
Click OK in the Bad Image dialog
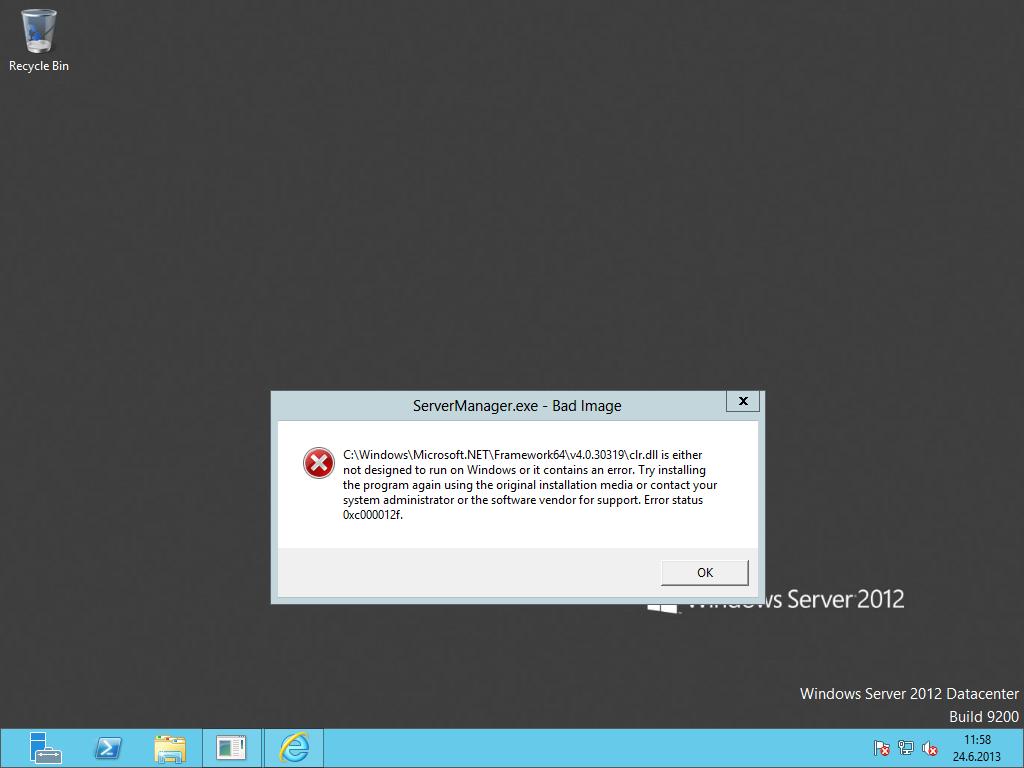705,573
